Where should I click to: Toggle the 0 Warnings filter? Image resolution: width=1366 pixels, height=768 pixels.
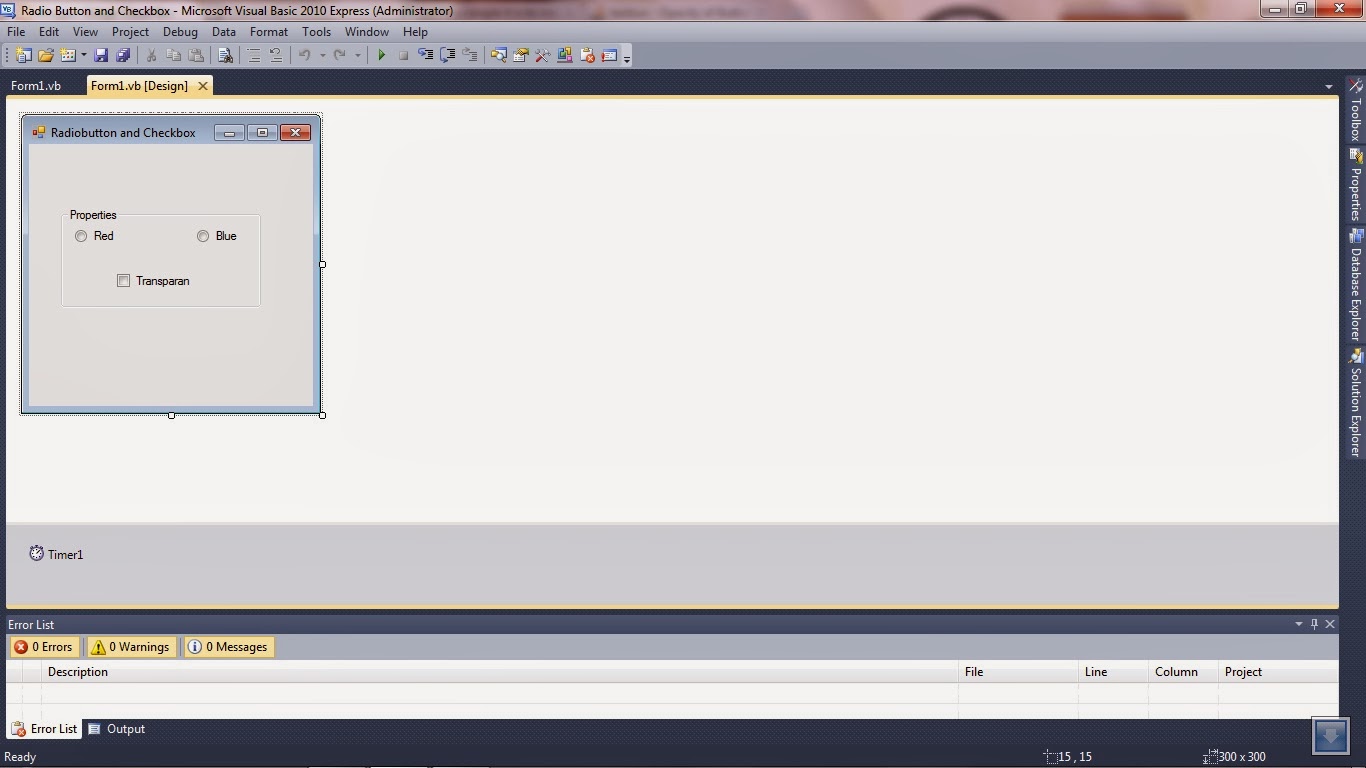tap(132, 647)
